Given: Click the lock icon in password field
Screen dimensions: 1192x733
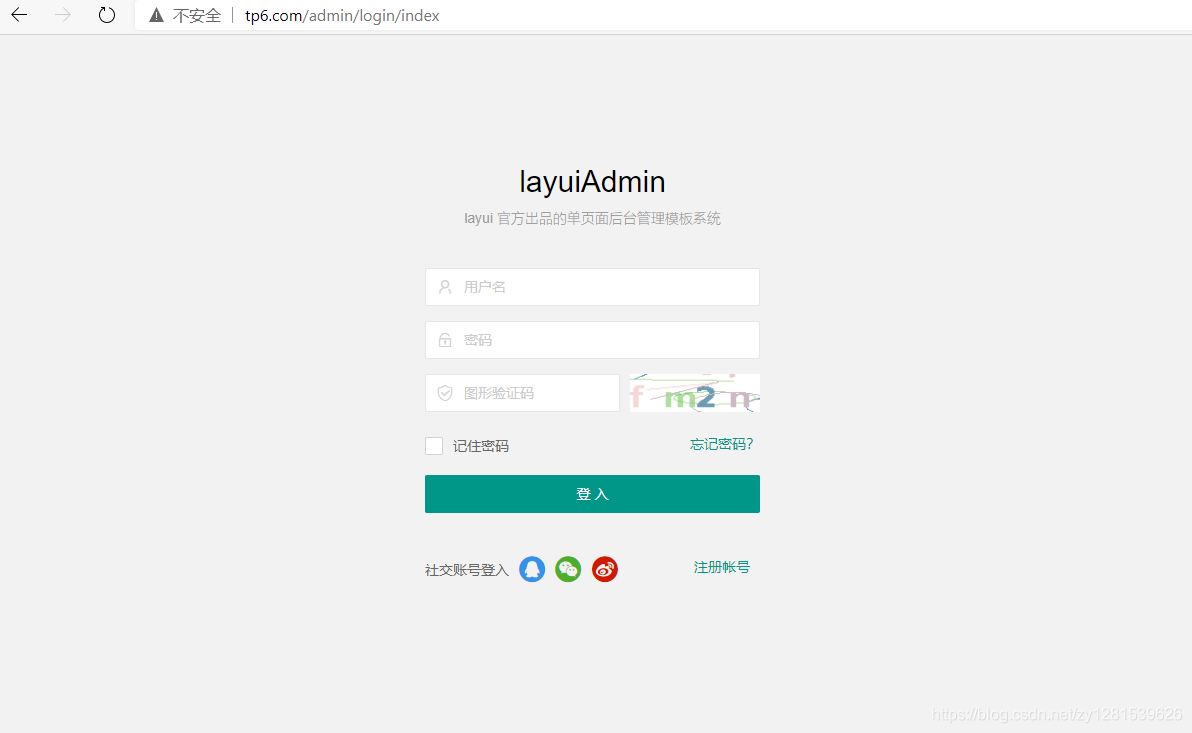Looking at the screenshot, I should 445,340.
